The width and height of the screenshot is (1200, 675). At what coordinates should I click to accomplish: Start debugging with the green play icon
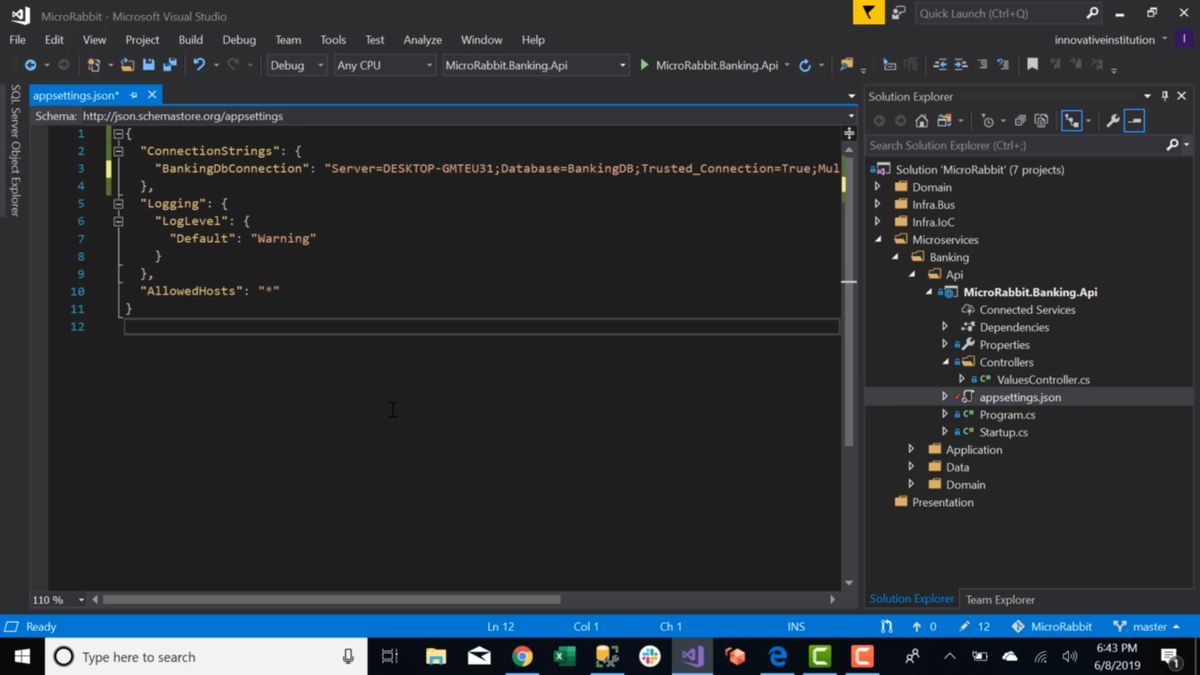tap(644, 65)
